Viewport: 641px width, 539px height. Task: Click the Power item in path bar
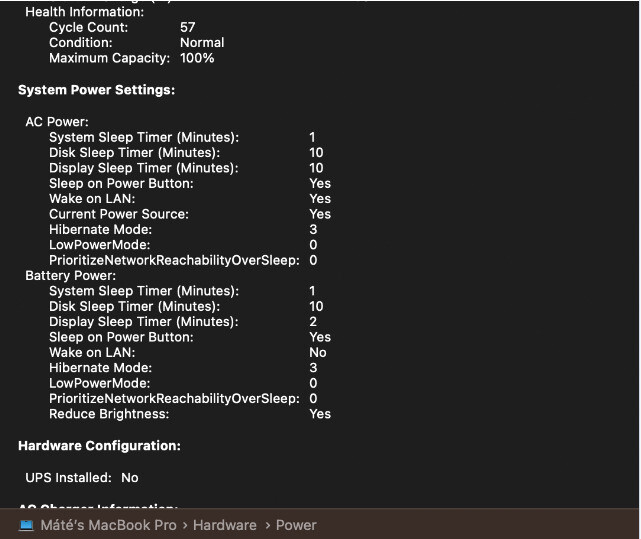pyautogui.click(x=296, y=525)
